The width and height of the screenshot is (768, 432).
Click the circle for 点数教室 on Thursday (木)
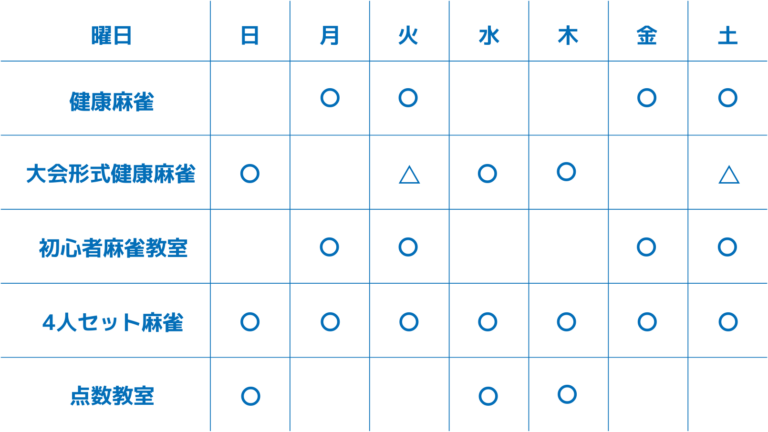[x=567, y=393]
